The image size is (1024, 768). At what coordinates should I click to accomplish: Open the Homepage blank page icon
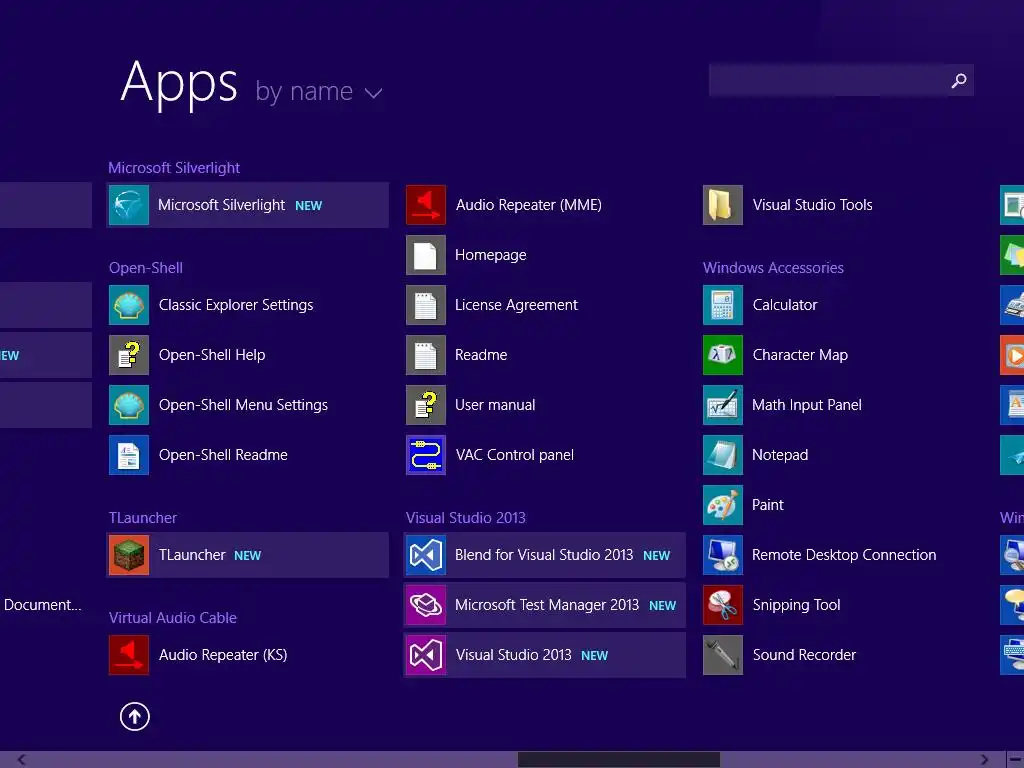click(426, 255)
